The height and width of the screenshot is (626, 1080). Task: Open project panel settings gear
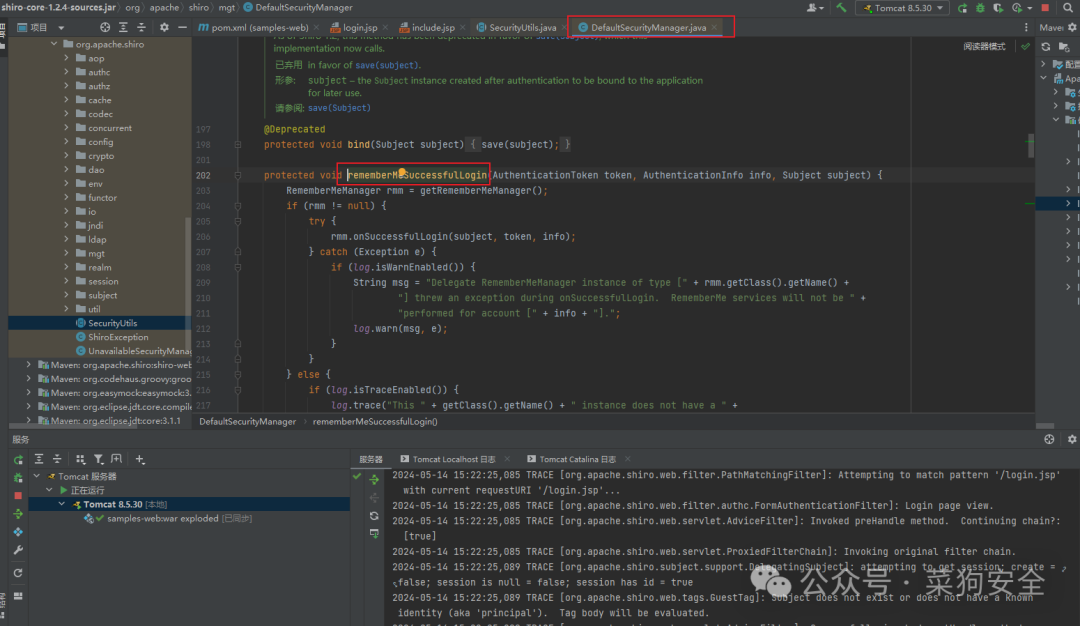(164, 28)
